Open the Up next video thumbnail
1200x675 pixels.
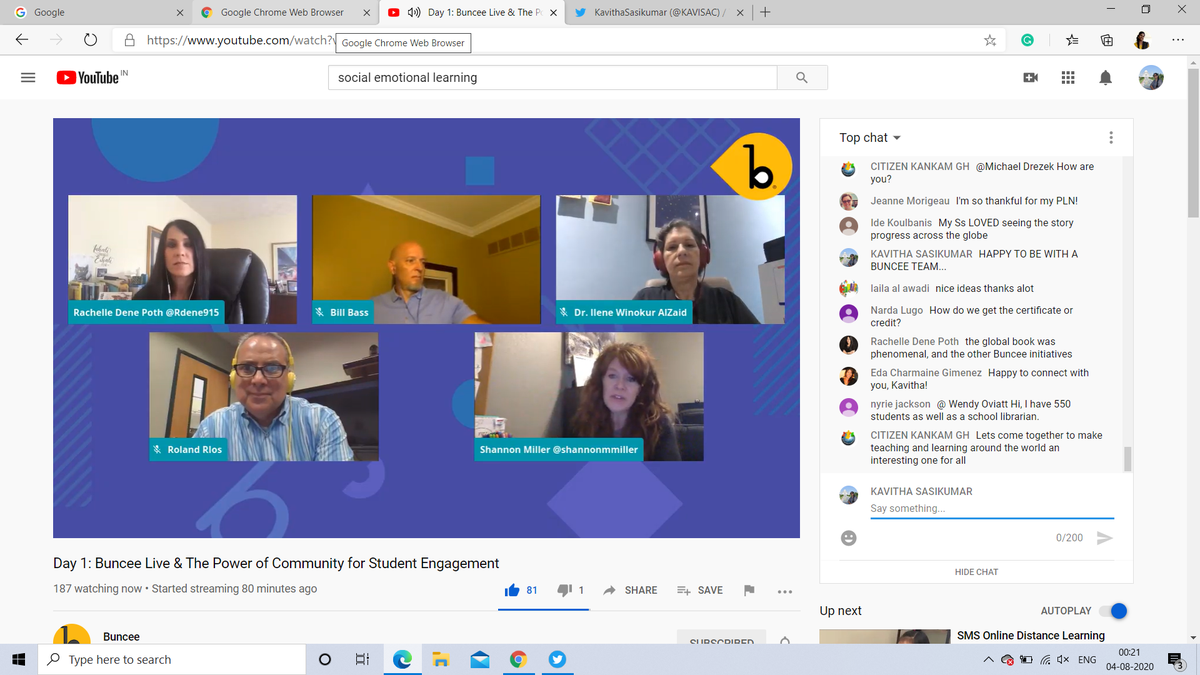884,638
